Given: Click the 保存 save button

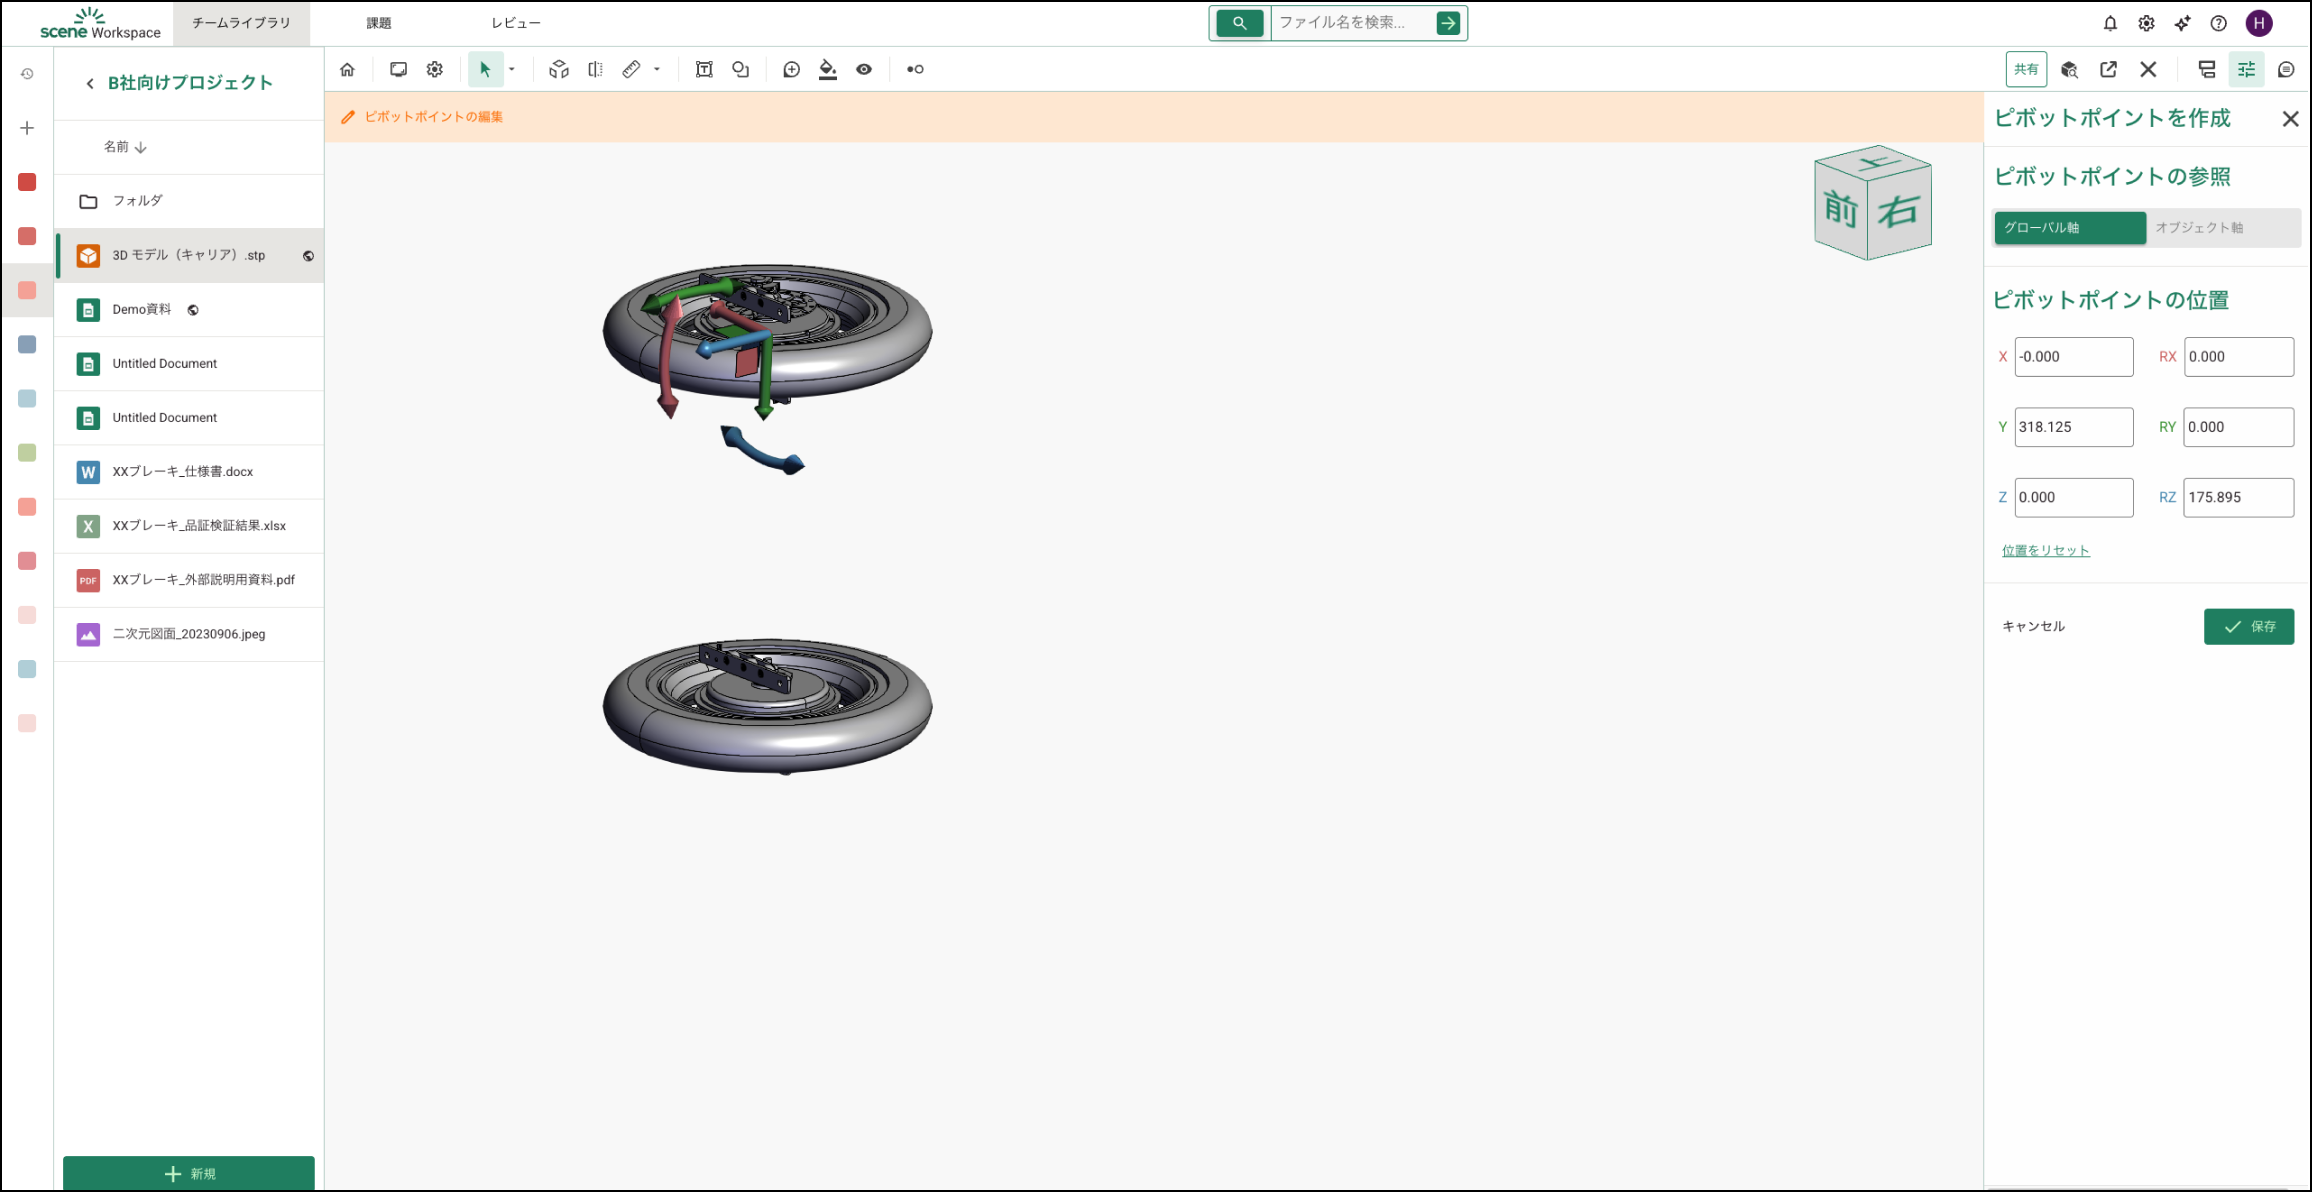Looking at the screenshot, I should [2248, 626].
